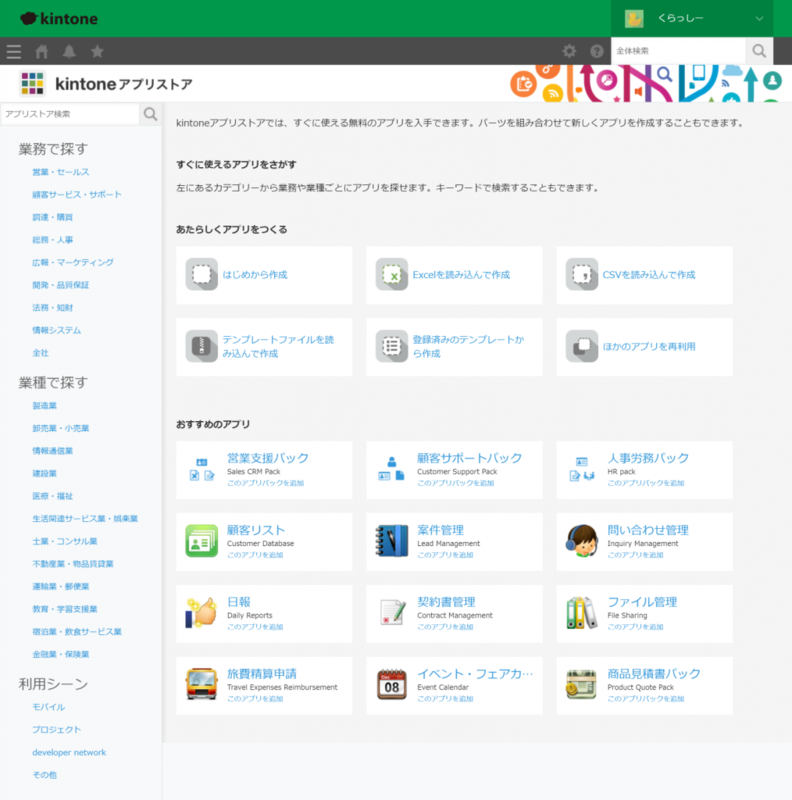Viewport: 792px width, 800px height.
Task: Click このアプリを追加 under 顧客リスト
Action: (255, 555)
